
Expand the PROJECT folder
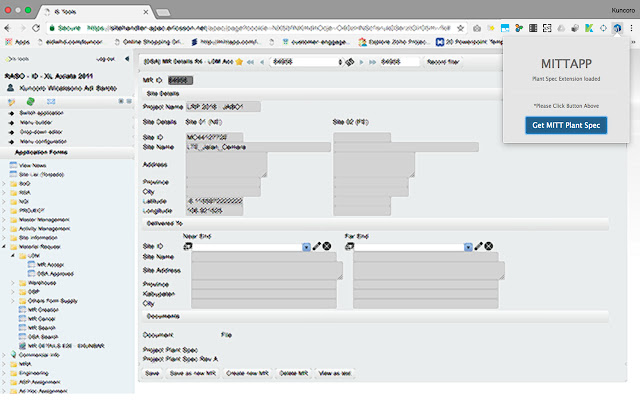tap(4, 211)
